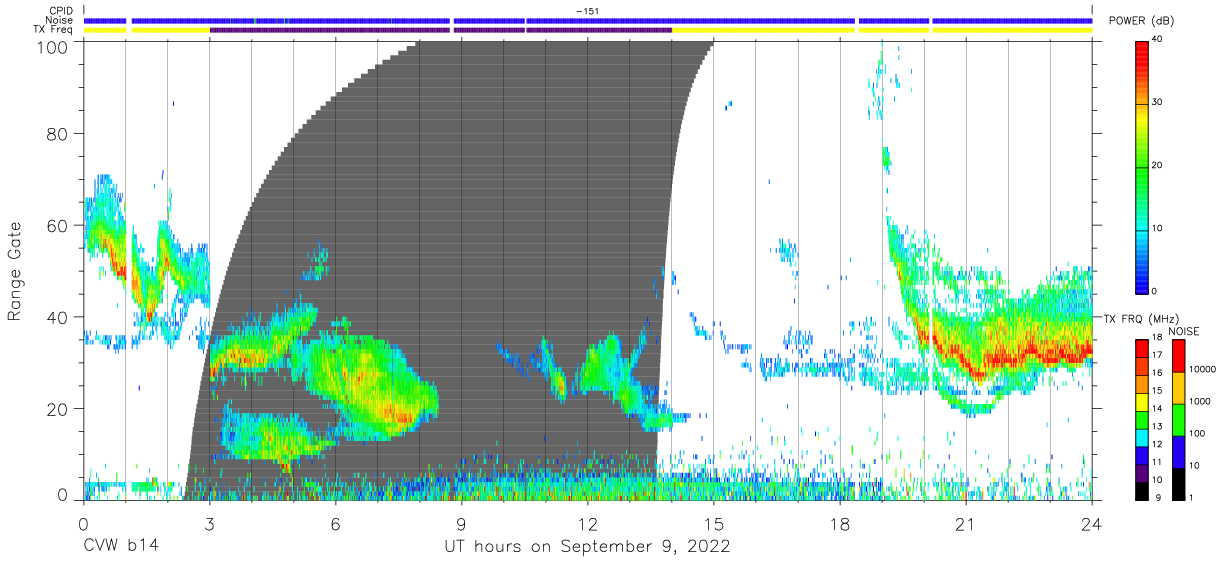Click the purple segment of the TX FRQ legend
This screenshot has height=567, width=1228.
(x=1143, y=473)
